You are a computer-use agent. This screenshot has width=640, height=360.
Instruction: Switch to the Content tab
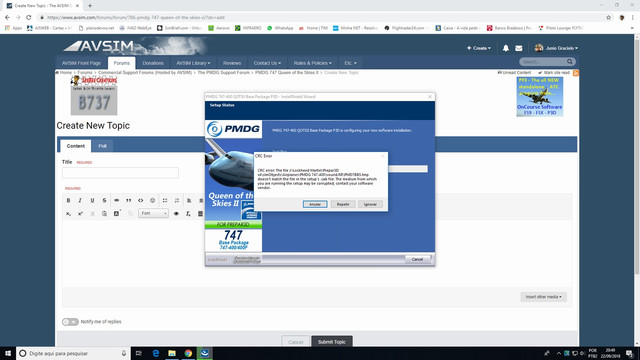tap(76, 146)
